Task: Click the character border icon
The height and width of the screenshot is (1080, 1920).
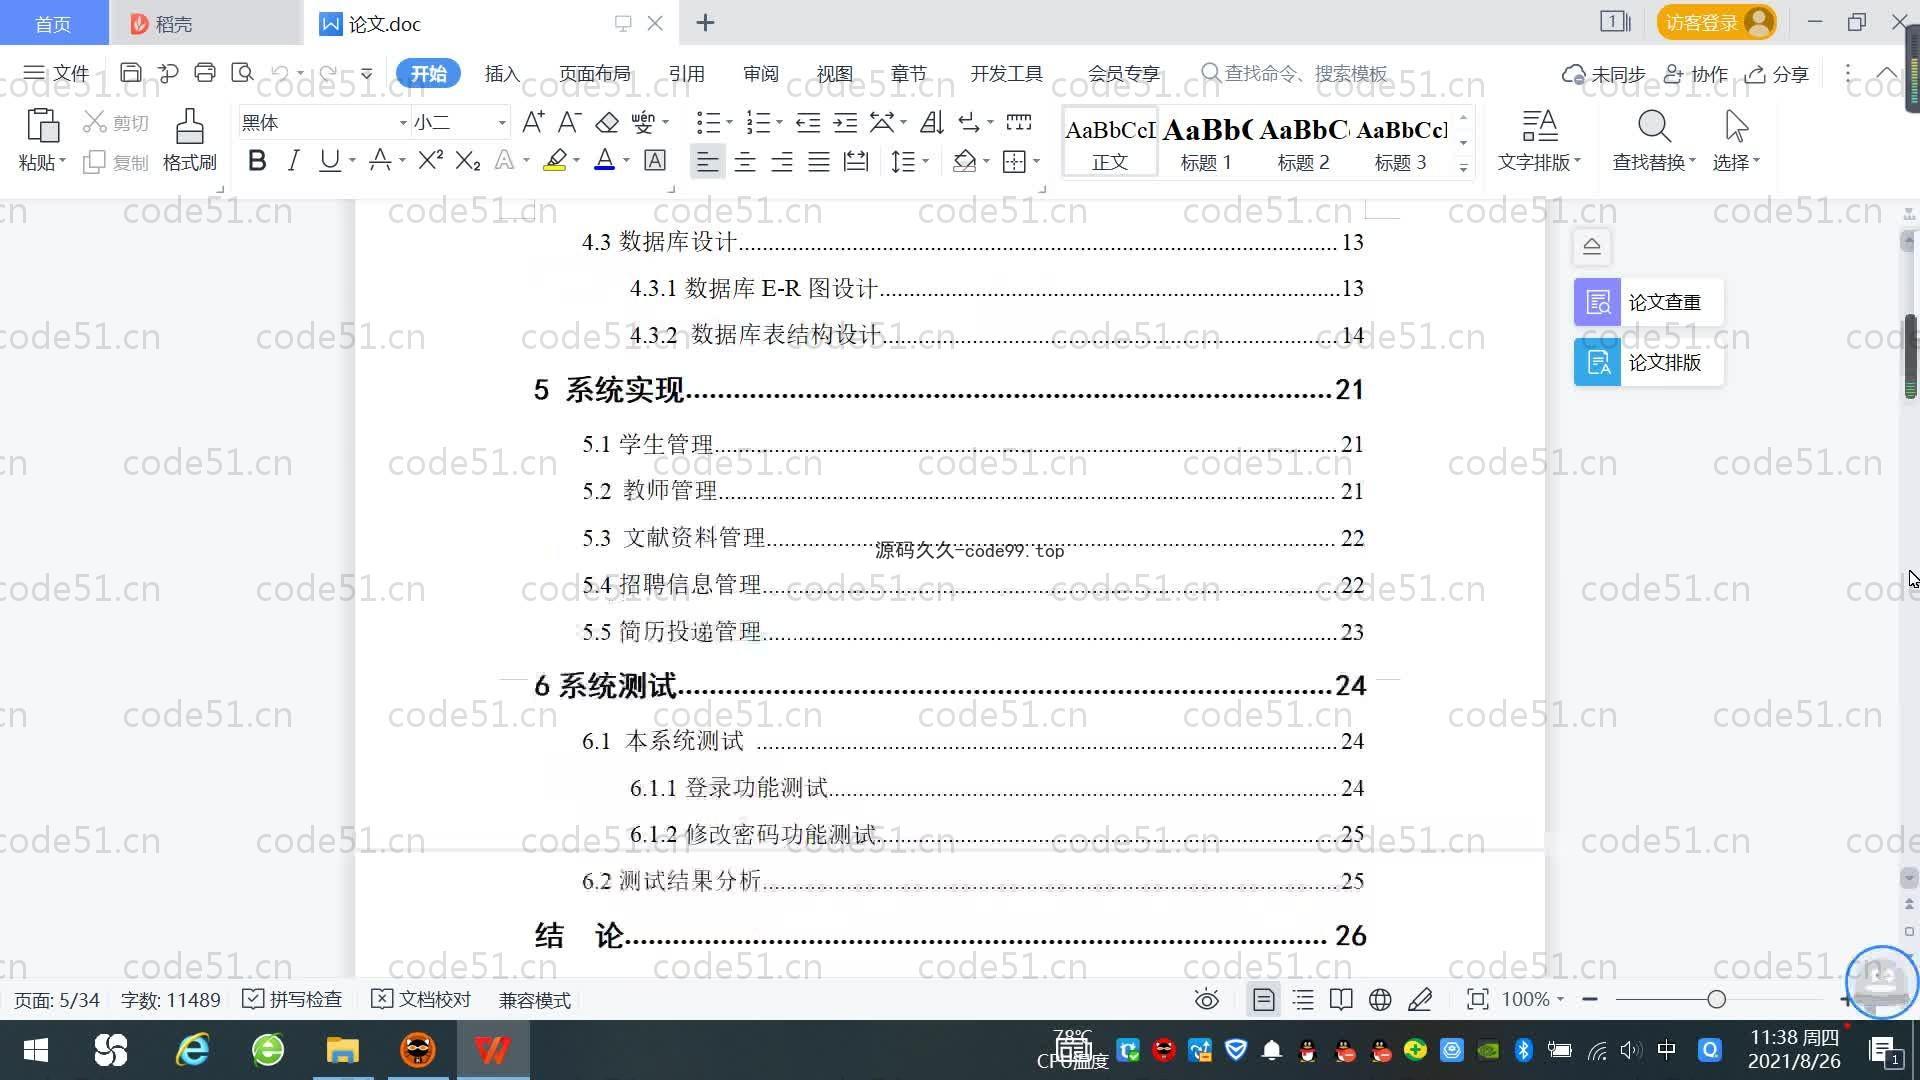Action: 655,161
